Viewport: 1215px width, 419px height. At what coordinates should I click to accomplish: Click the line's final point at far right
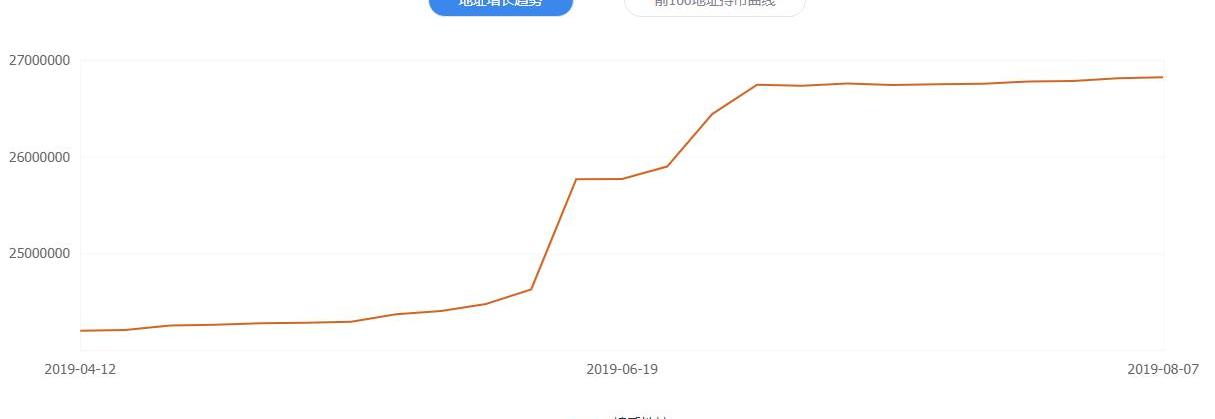click(x=1163, y=77)
